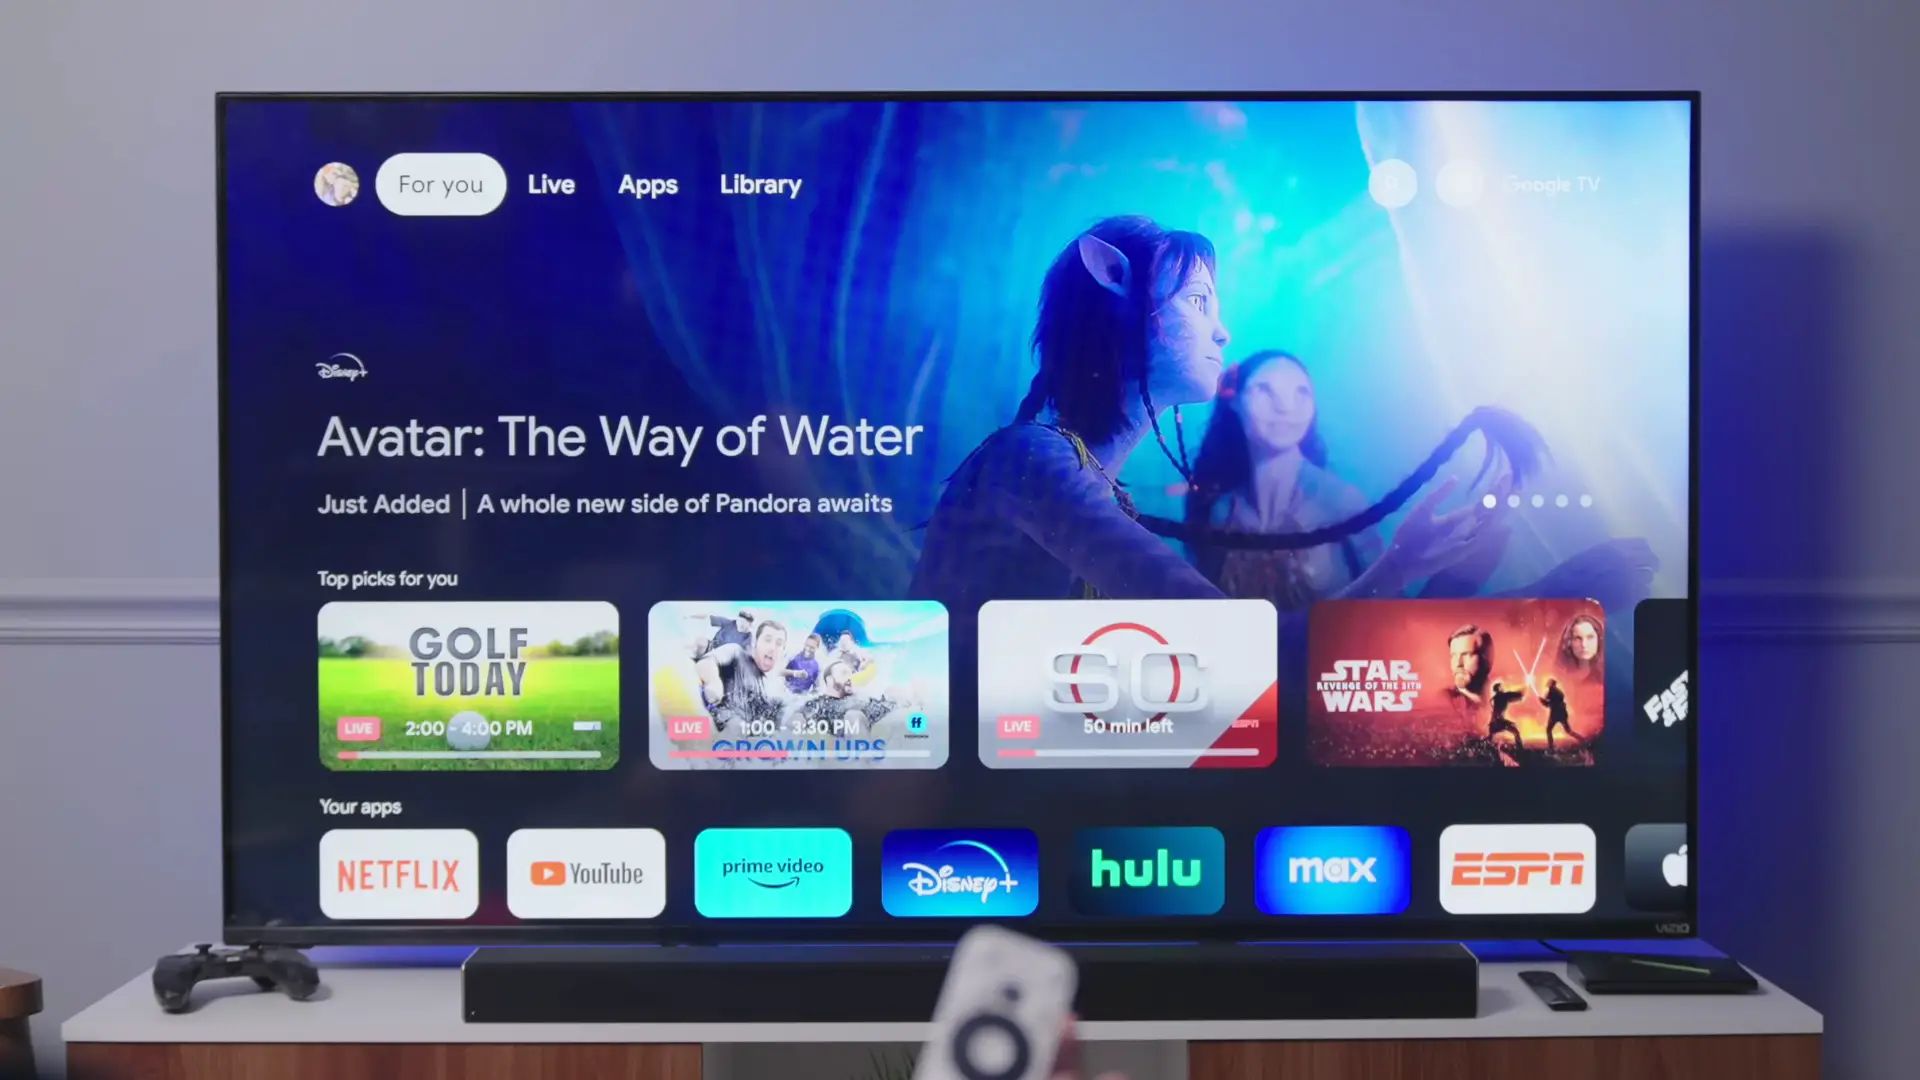
Task: Switch to the Apps tab
Action: point(647,183)
